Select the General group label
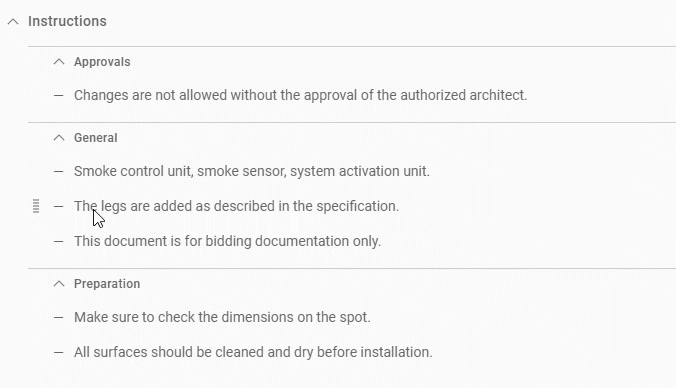Screen dimensions: 676x388 pos(96,138)
